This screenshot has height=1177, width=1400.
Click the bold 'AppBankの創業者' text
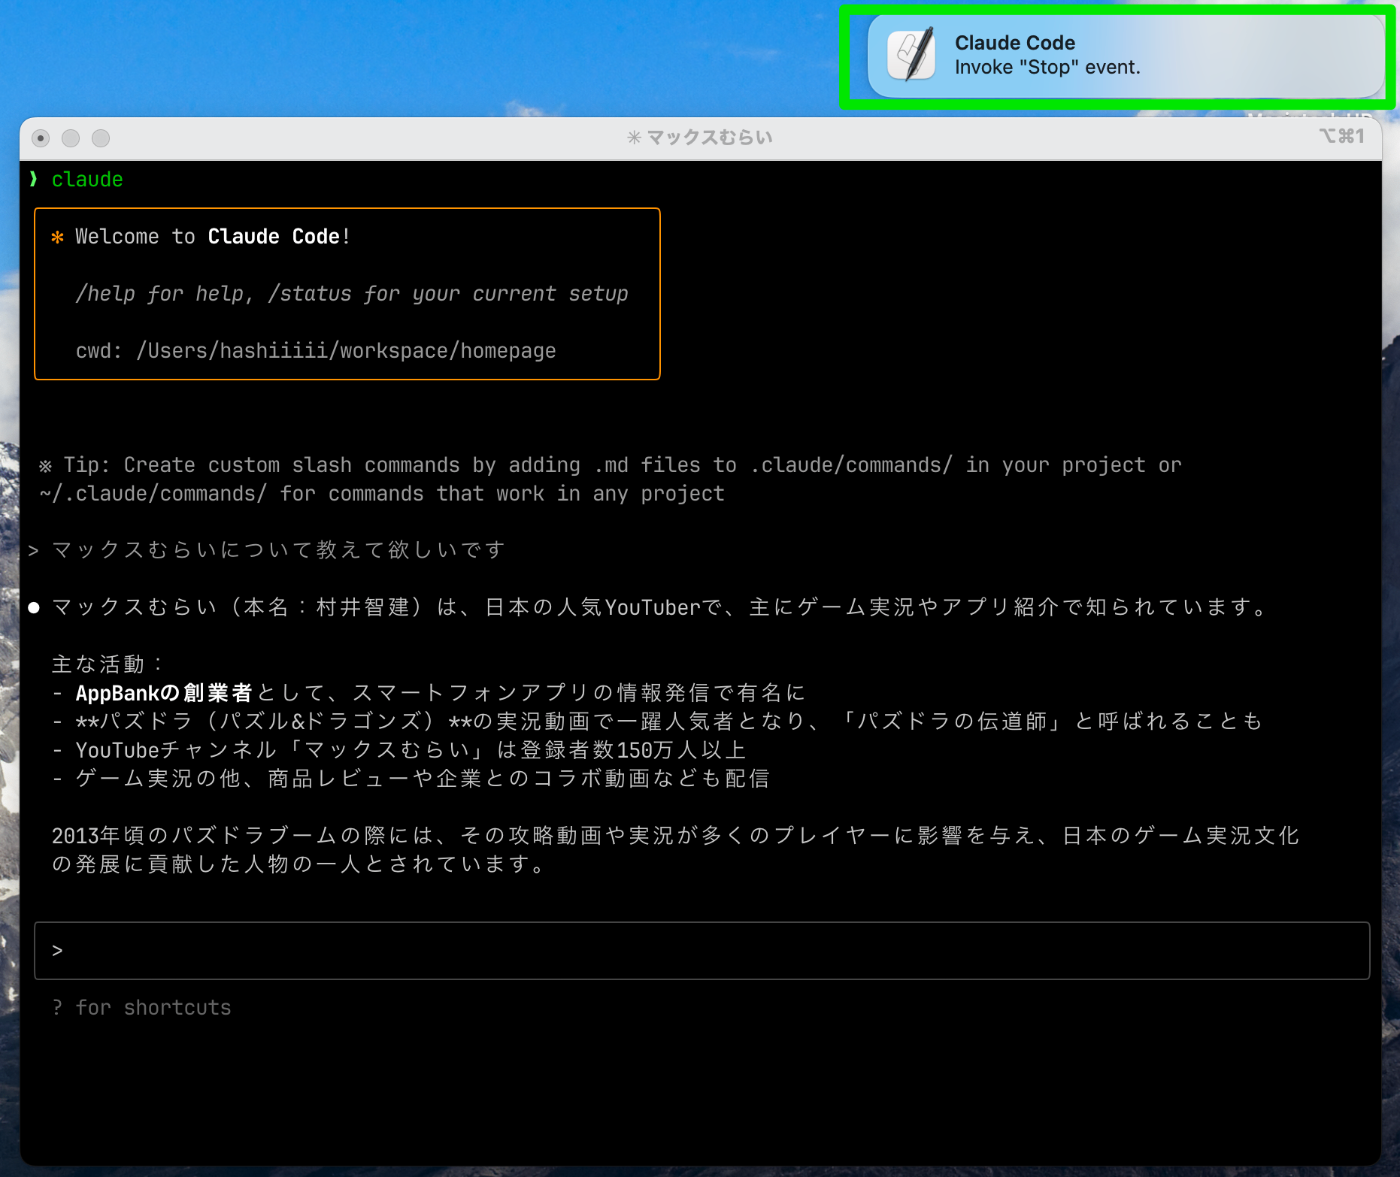click(164, 693)
